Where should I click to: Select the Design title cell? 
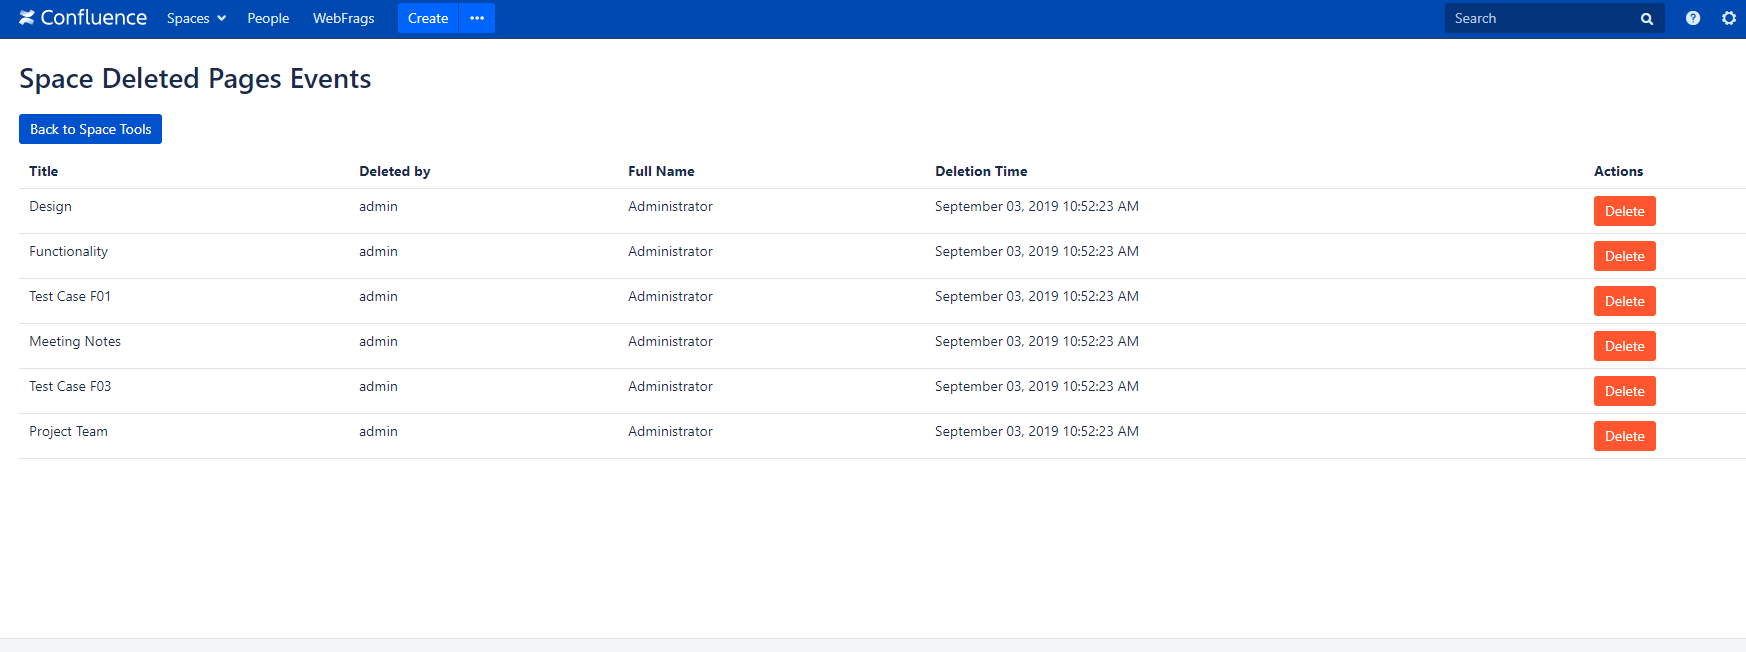click(x=50, y=206)
